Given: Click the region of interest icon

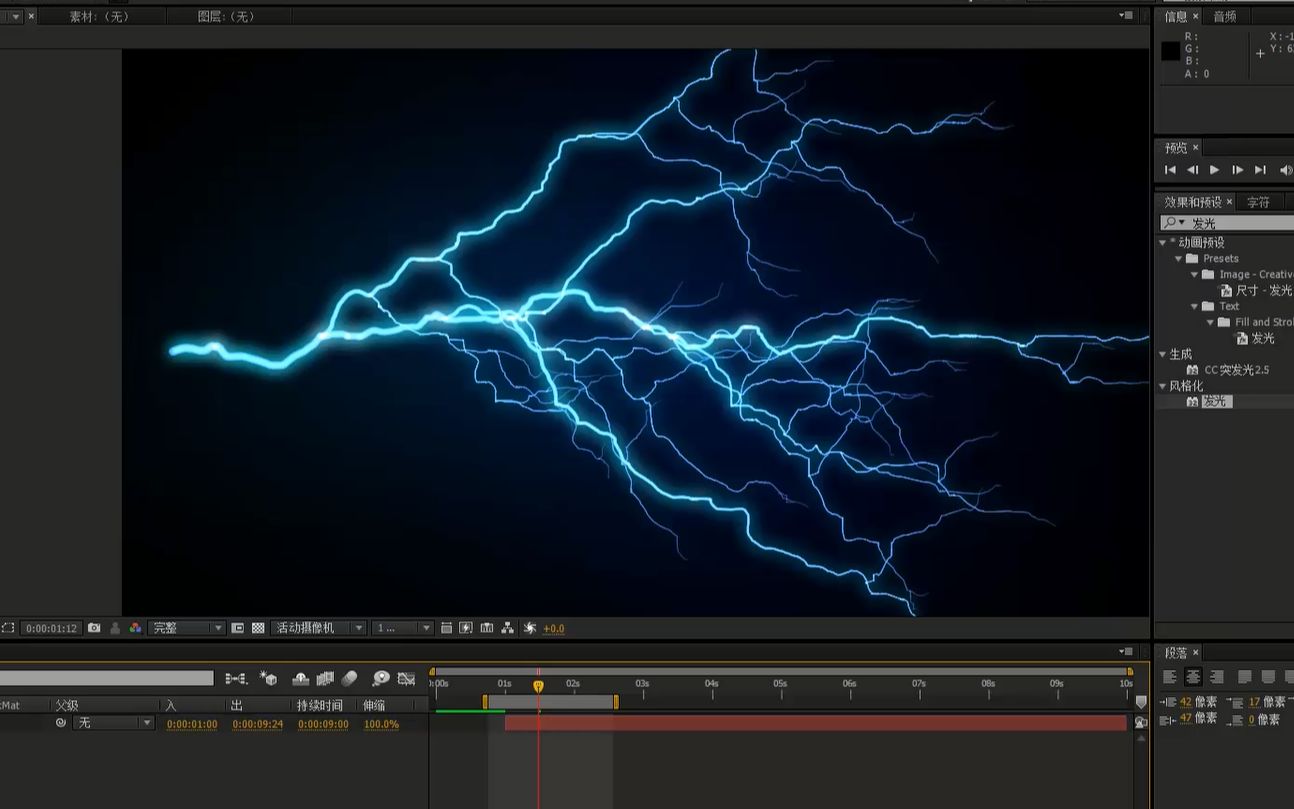Looking at the screenshot, I should tap(8, 628).
